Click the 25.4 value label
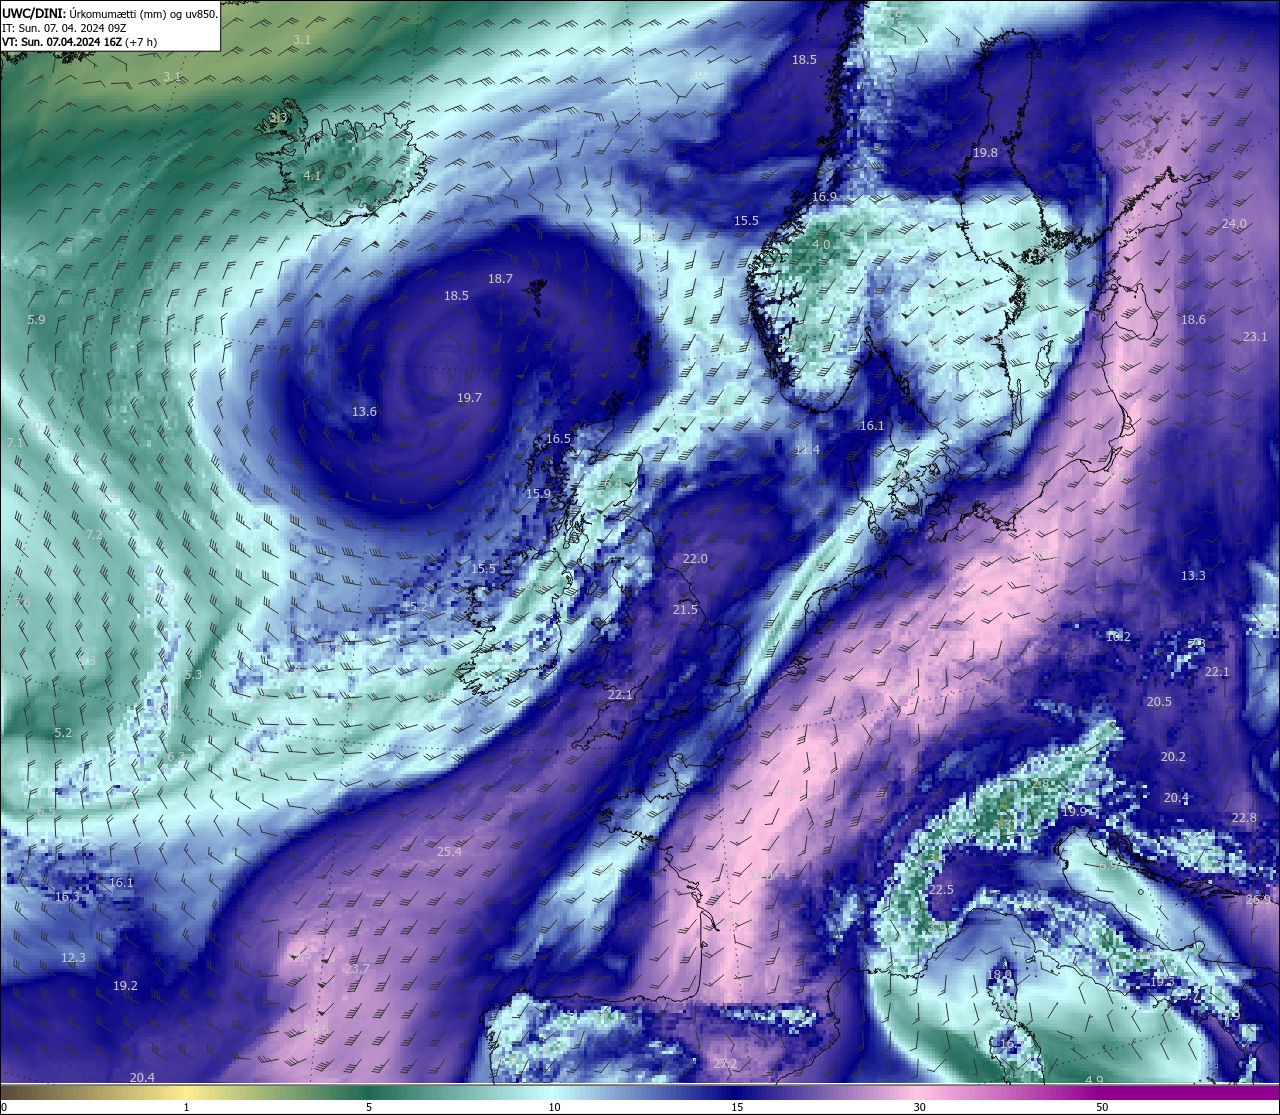The width and height of the screenshot is (1280, 1115). 450,852
